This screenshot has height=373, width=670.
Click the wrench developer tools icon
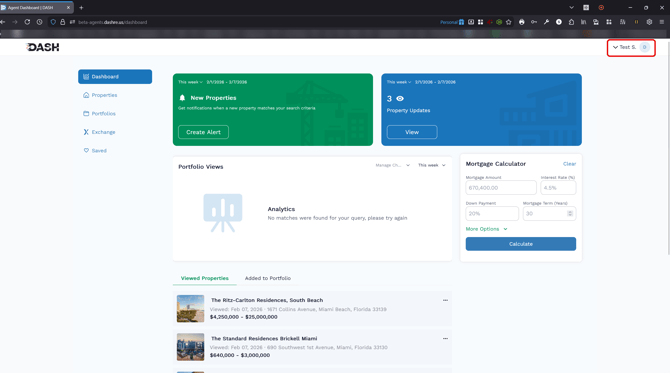click(546, 22)
